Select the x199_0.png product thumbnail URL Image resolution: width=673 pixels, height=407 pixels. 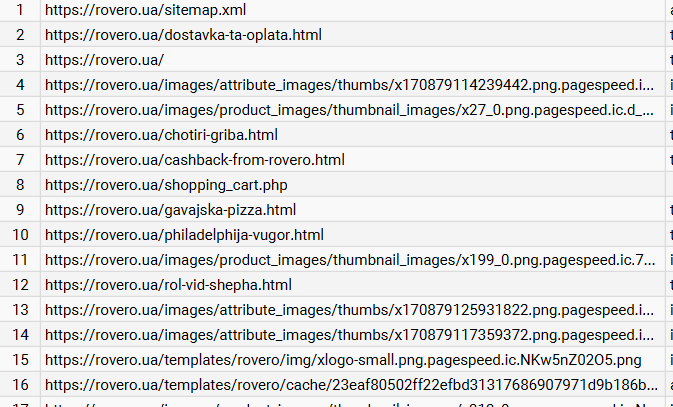[x=350, y=260]
